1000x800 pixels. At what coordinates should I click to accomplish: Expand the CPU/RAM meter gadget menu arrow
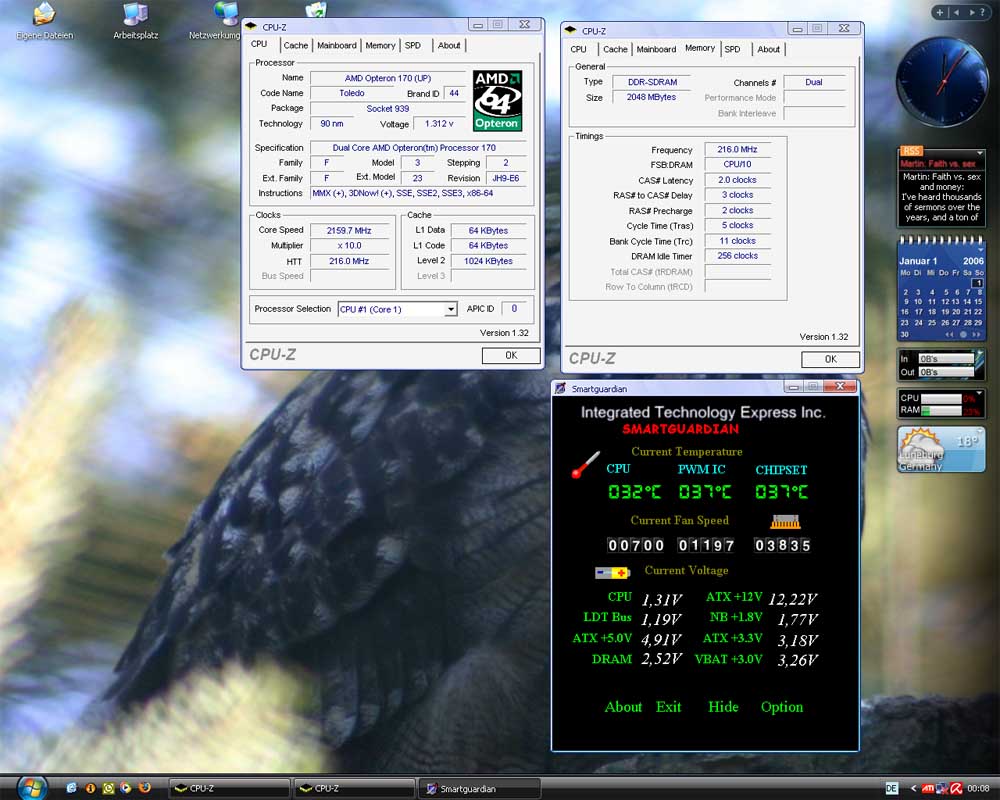click(980, 393)
